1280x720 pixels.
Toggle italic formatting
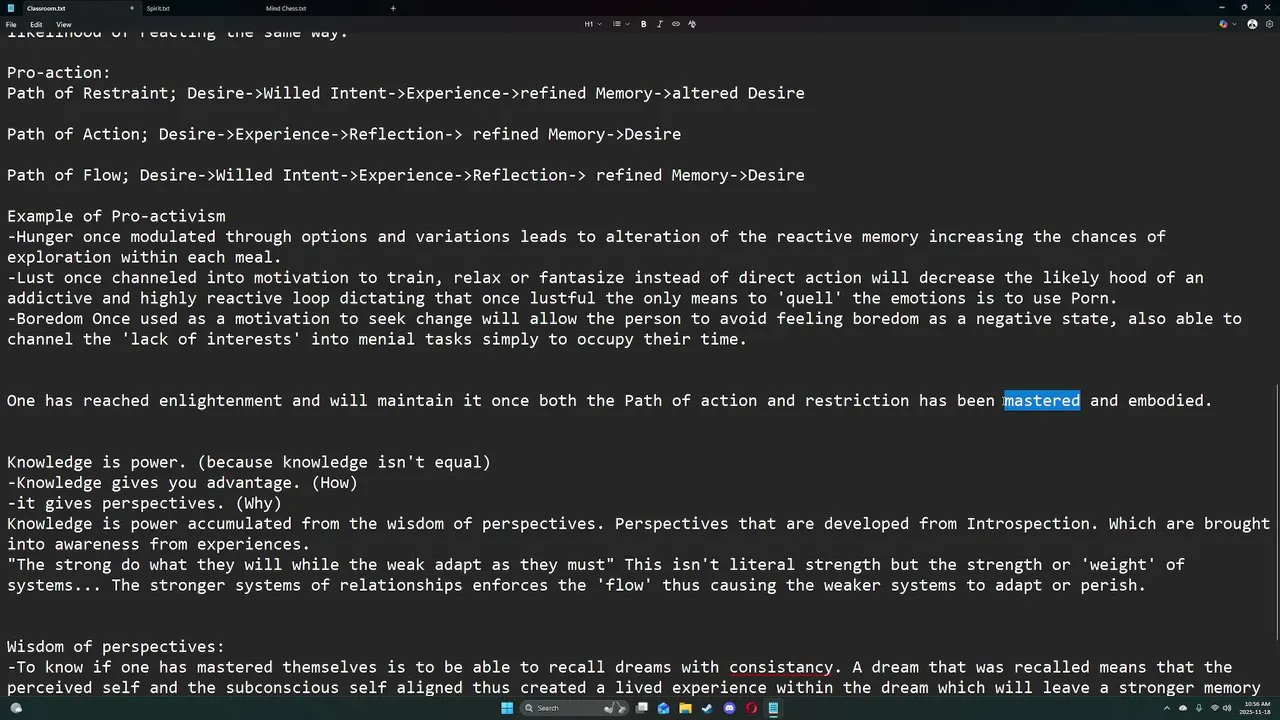(659, 24)
